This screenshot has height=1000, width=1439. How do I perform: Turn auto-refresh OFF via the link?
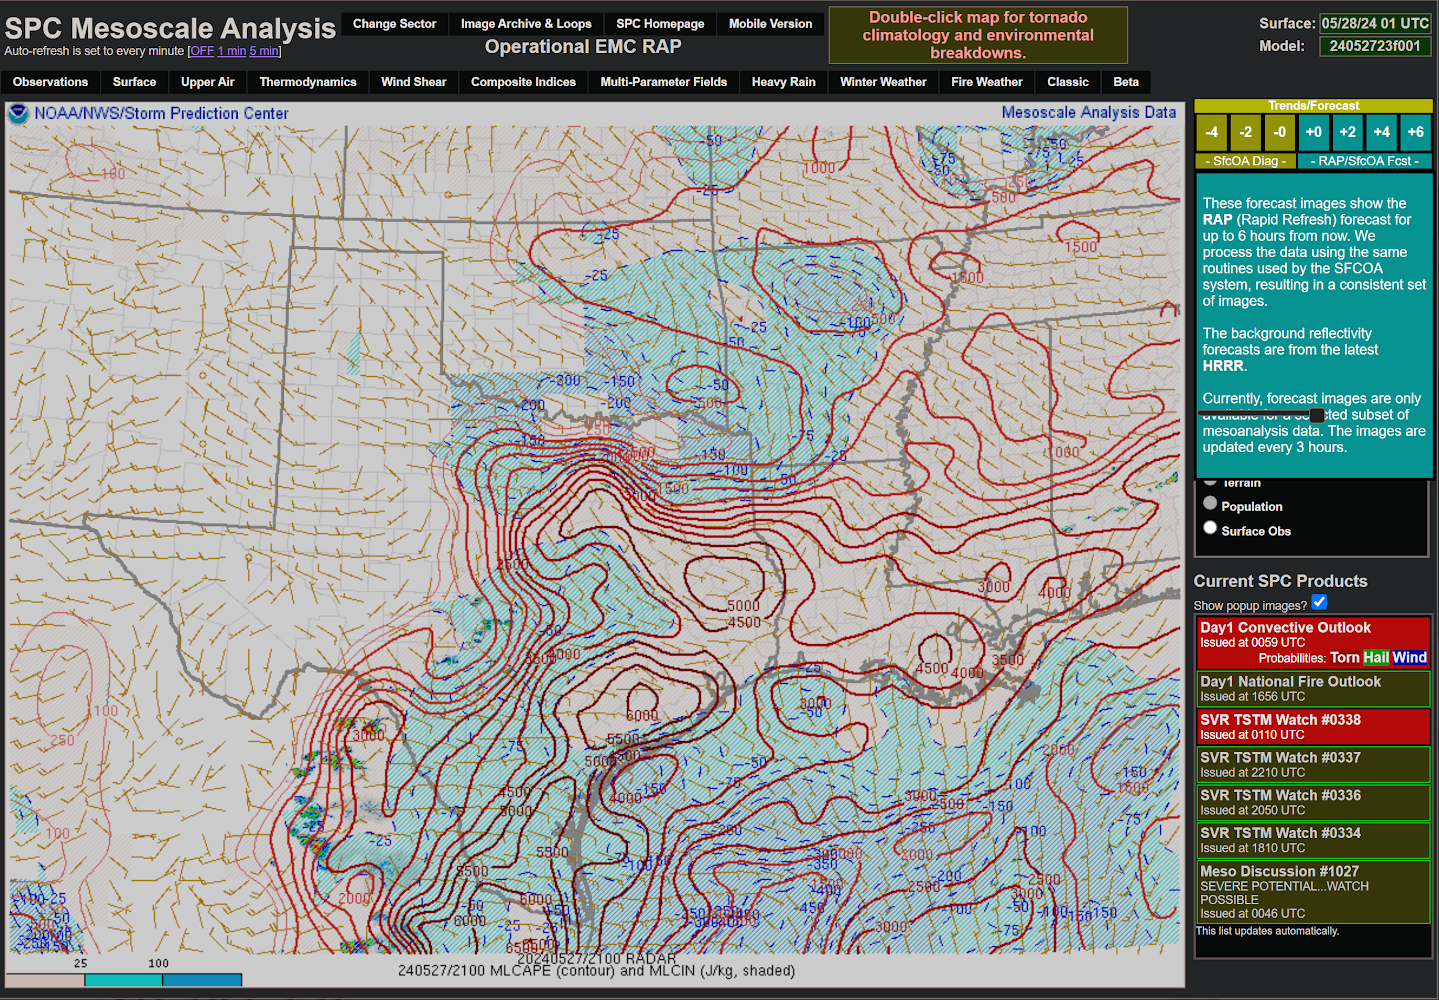pyautogui.click(x=202, y=51)
